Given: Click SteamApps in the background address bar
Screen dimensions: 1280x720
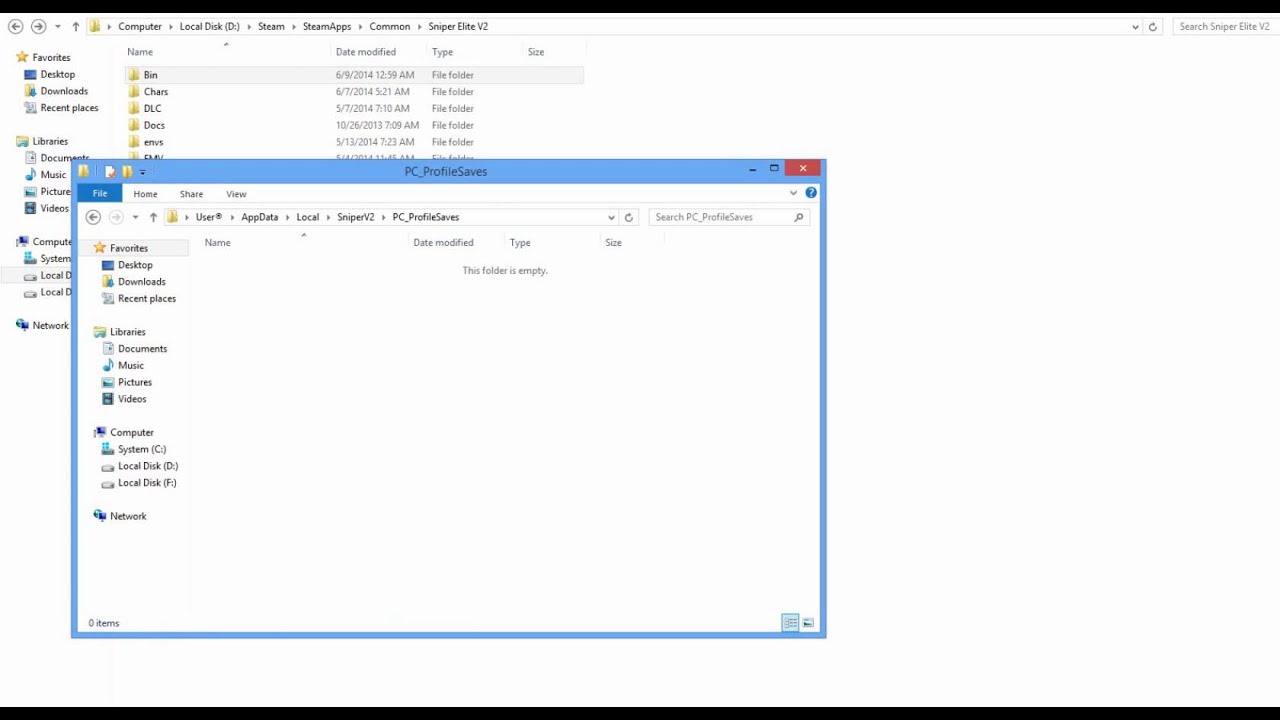Looking at the screenshot, I should coord(327,27).
